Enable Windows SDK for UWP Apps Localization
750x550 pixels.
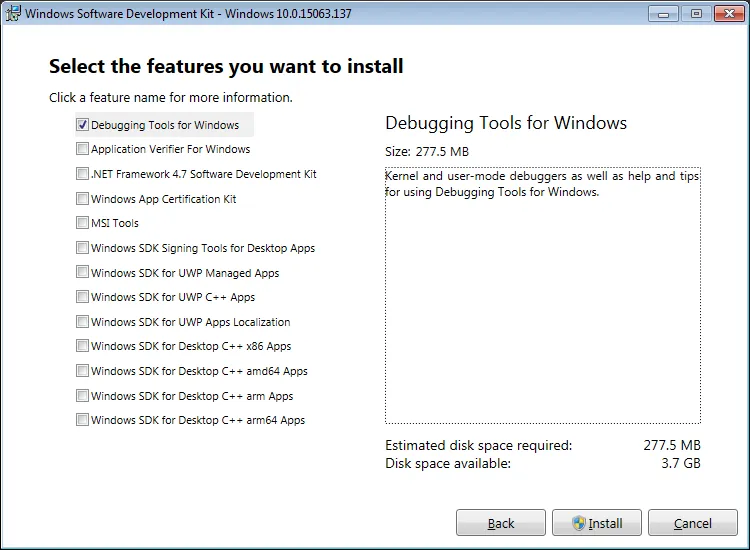click(82, 322)
